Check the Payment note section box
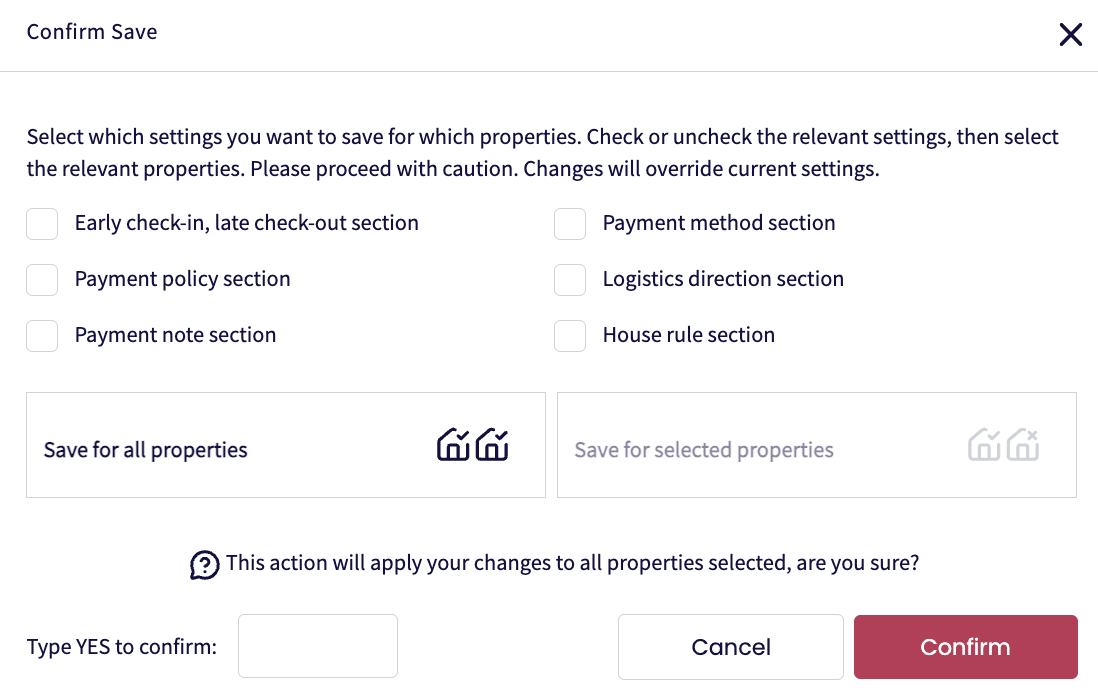This screenshot has height=700, width=1098. 42,336
